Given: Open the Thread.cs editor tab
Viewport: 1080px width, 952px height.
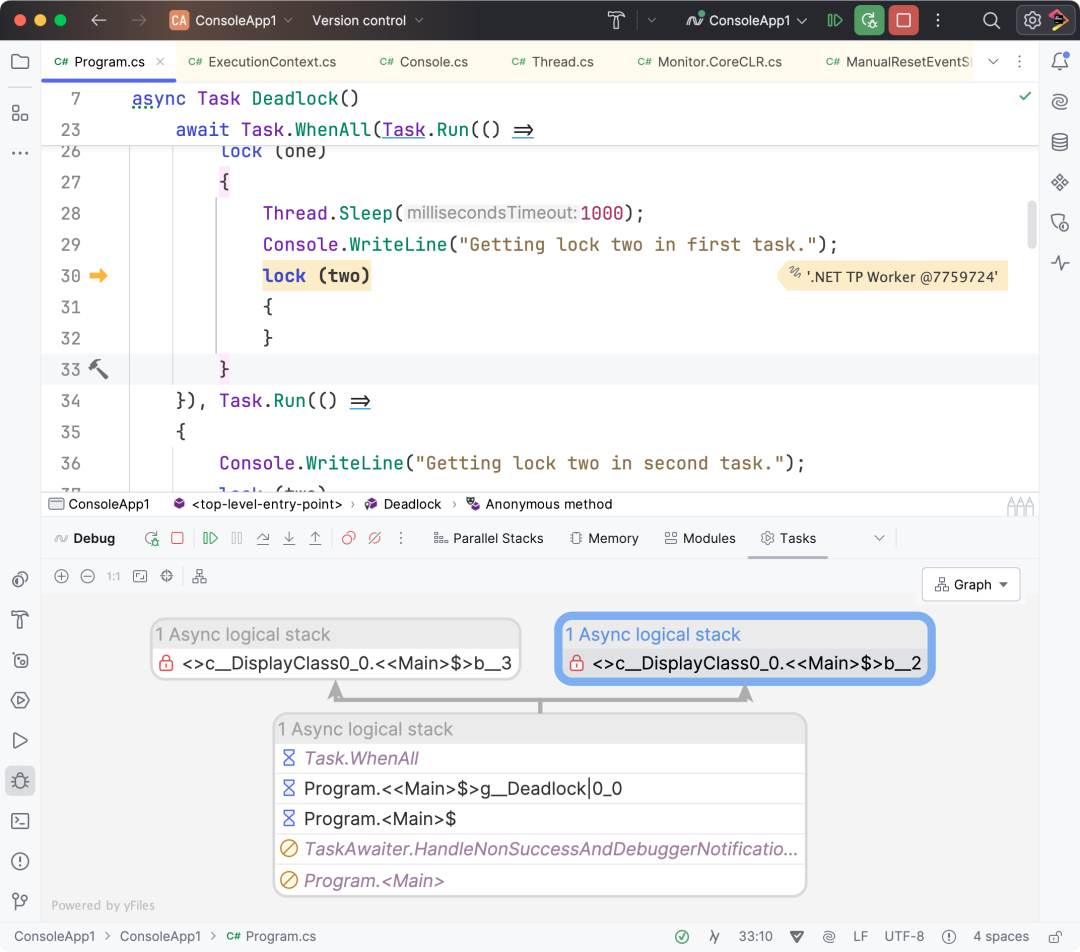Looking at the screenshot, I should [x=552, y=61].
